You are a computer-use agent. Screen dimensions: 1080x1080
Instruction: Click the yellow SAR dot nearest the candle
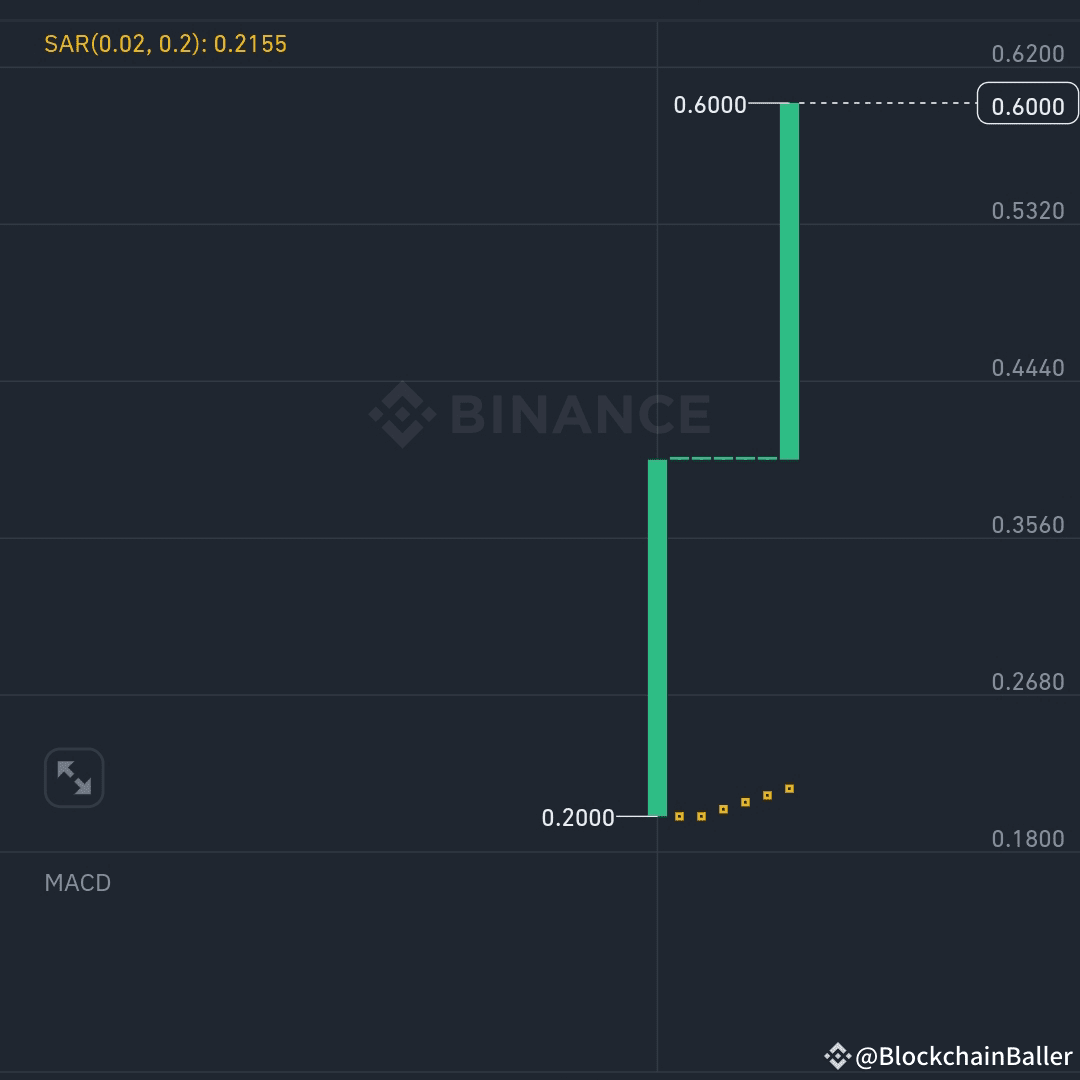point(678,816)
